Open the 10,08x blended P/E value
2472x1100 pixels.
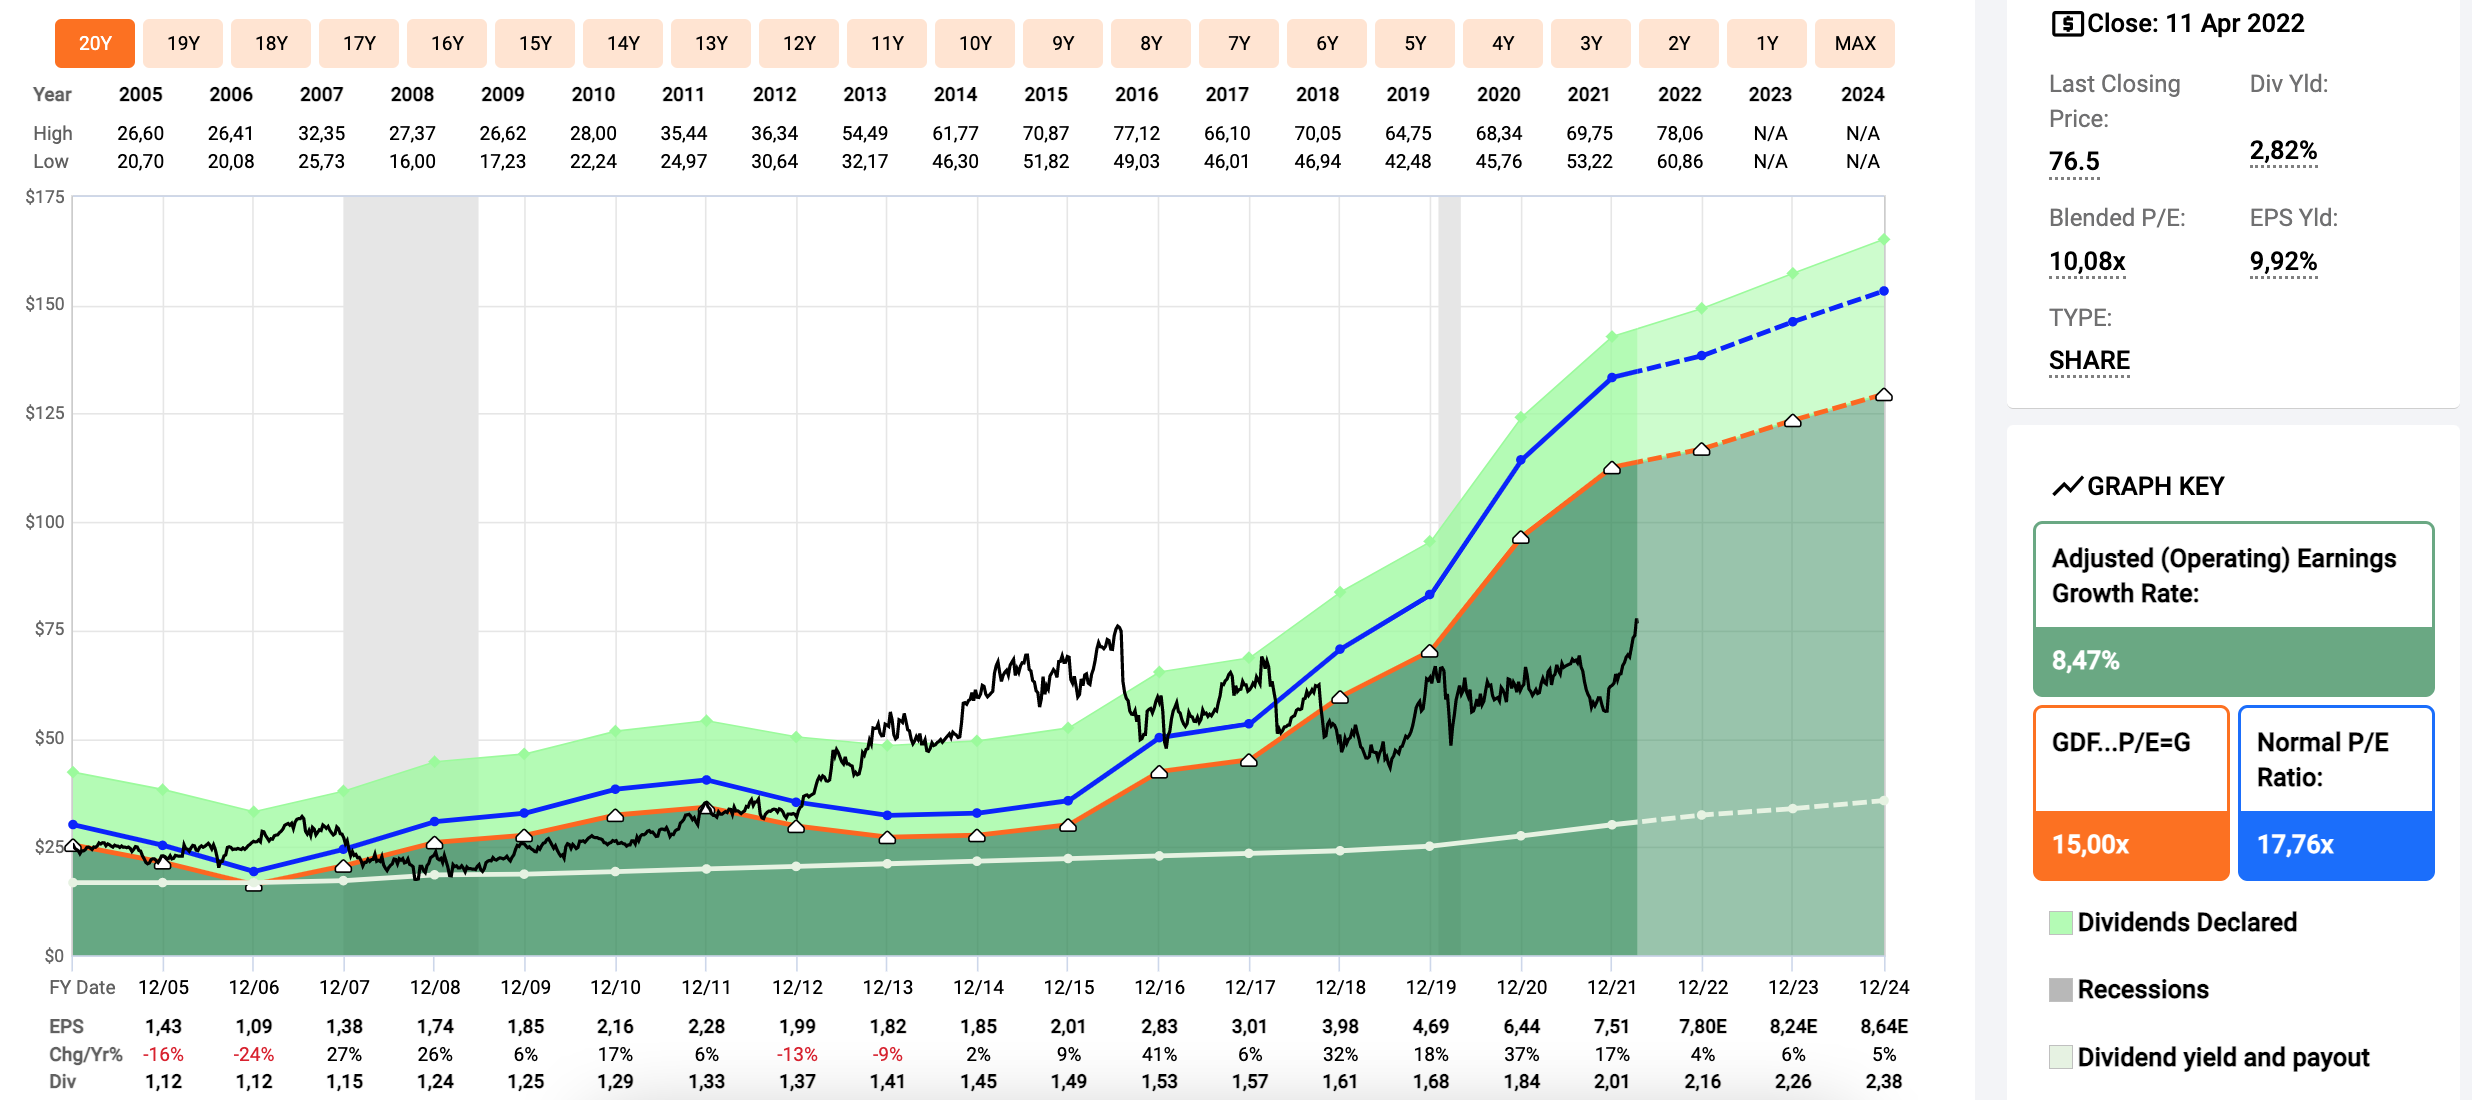(2087, 261)
